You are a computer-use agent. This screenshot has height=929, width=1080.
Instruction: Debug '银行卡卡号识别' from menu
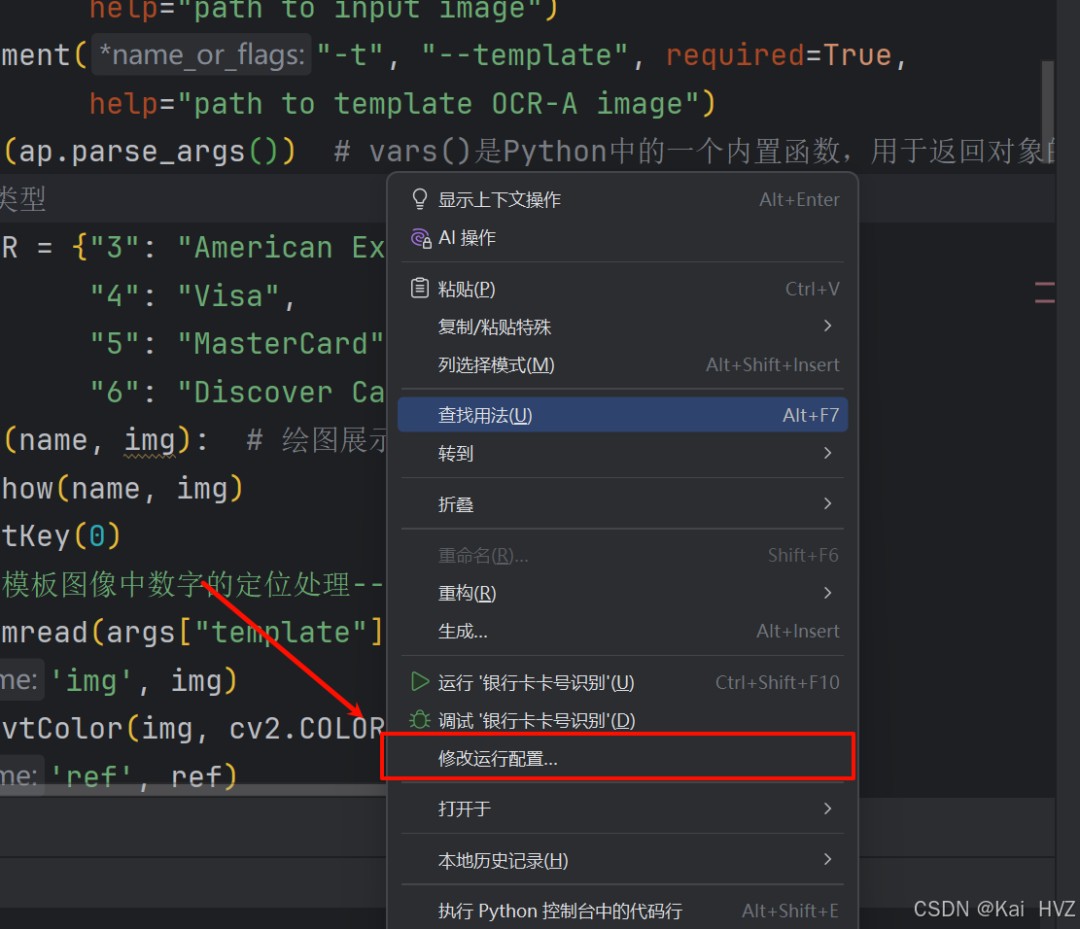click(x=623, y=720)
